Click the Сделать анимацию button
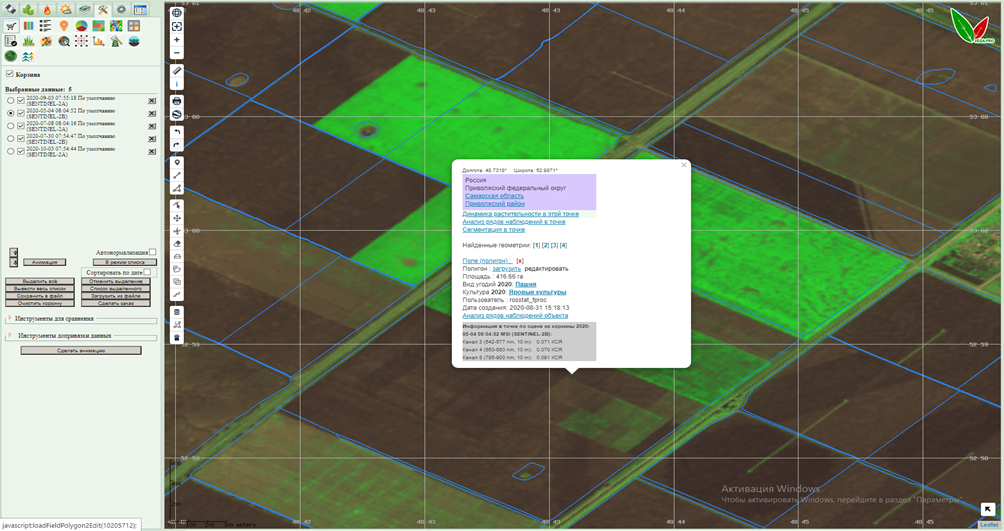 [x=81, y=350]
